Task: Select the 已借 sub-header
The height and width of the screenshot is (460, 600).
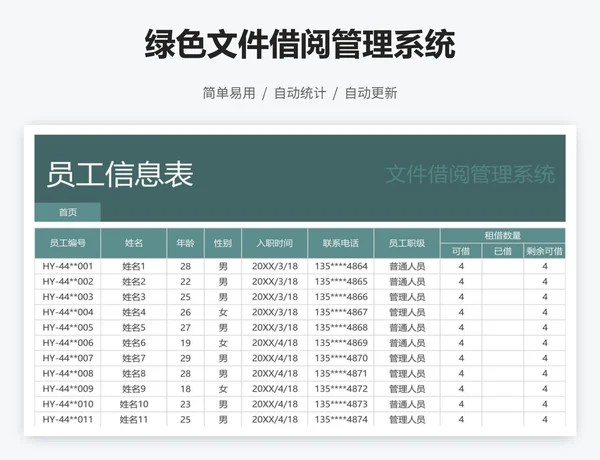Action: (x=503, y=251)
